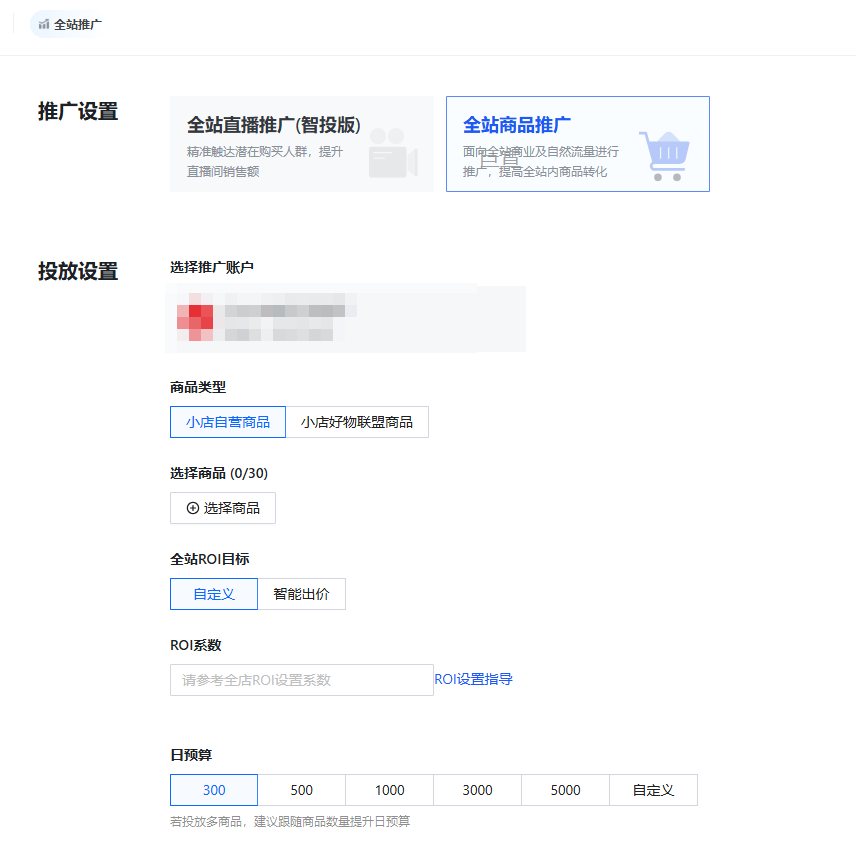Click the camera icon on 全站直播推广

click(x=393, y=153)
